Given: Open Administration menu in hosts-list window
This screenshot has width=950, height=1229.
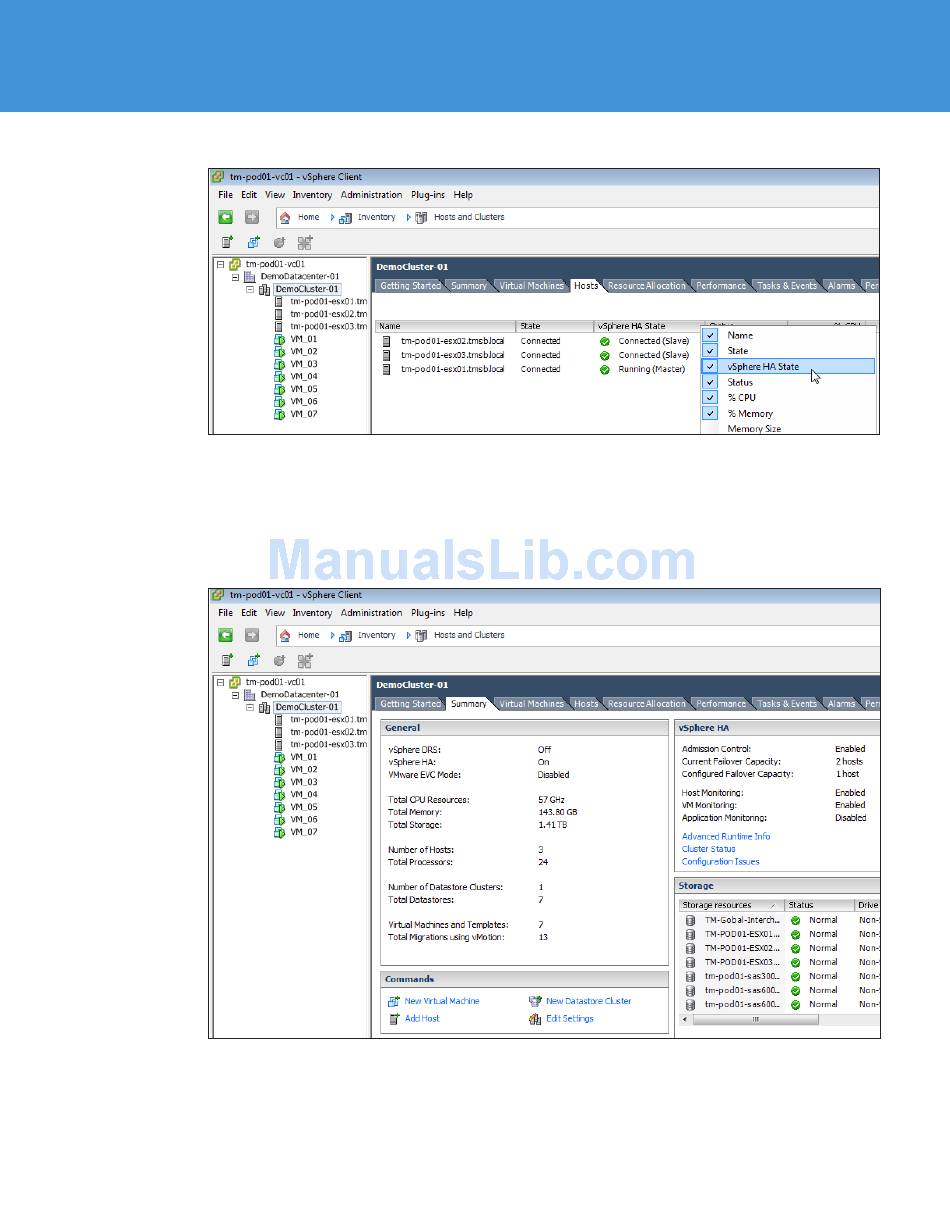Looking at the screenshot, I should (371, 195).
